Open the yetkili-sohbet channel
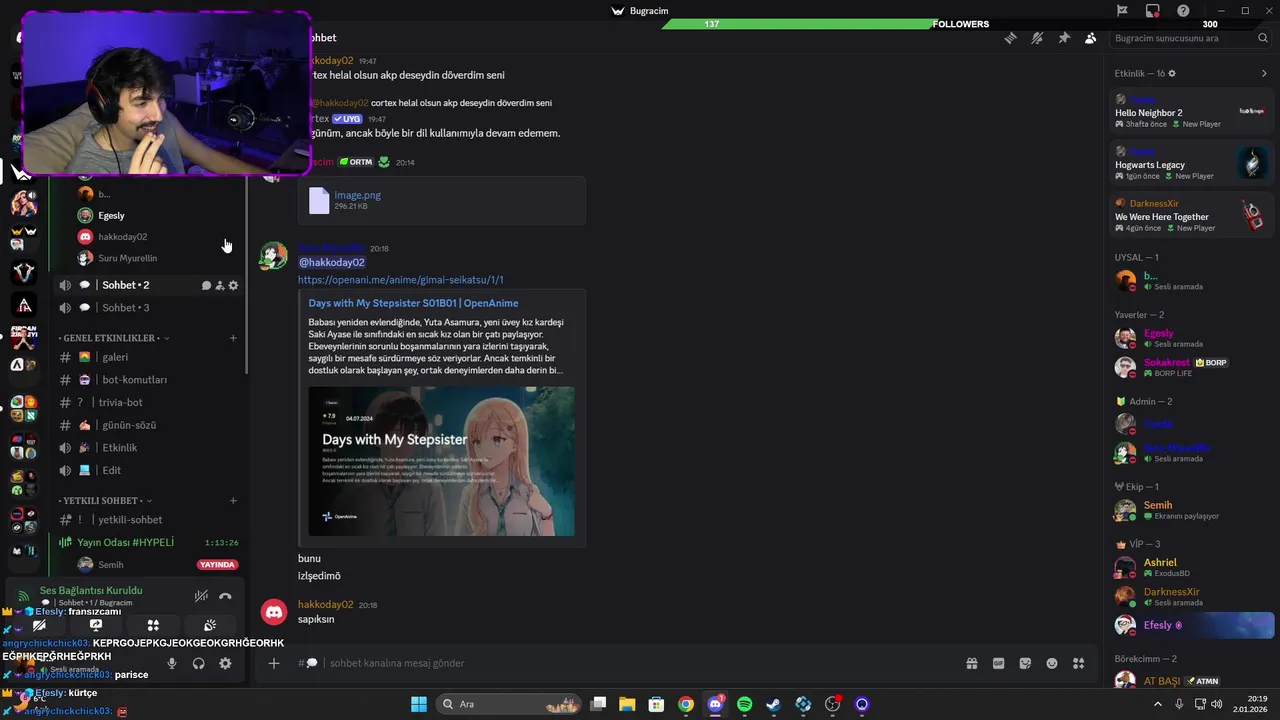The height and width of the screenshot is (720, 1280). click(x=149, y=520)
